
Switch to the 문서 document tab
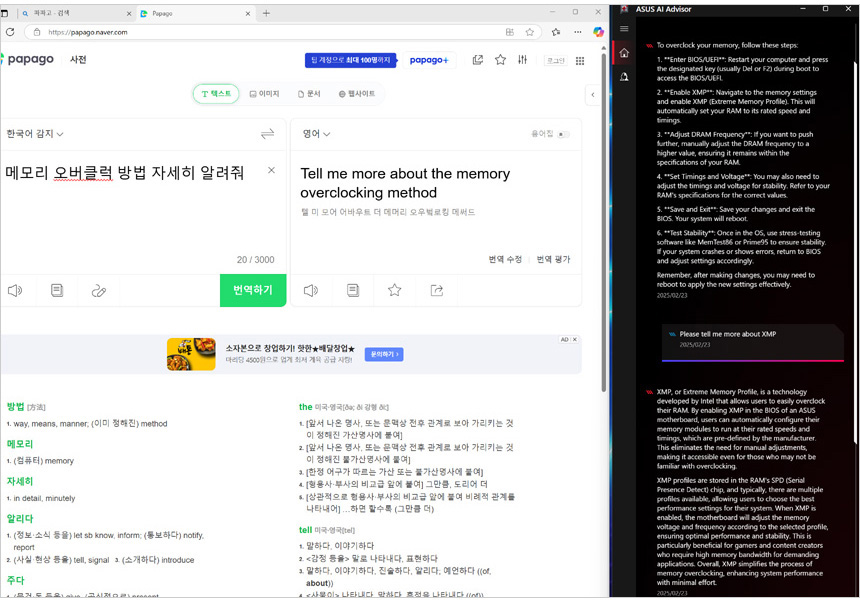[x=309, y=94]
